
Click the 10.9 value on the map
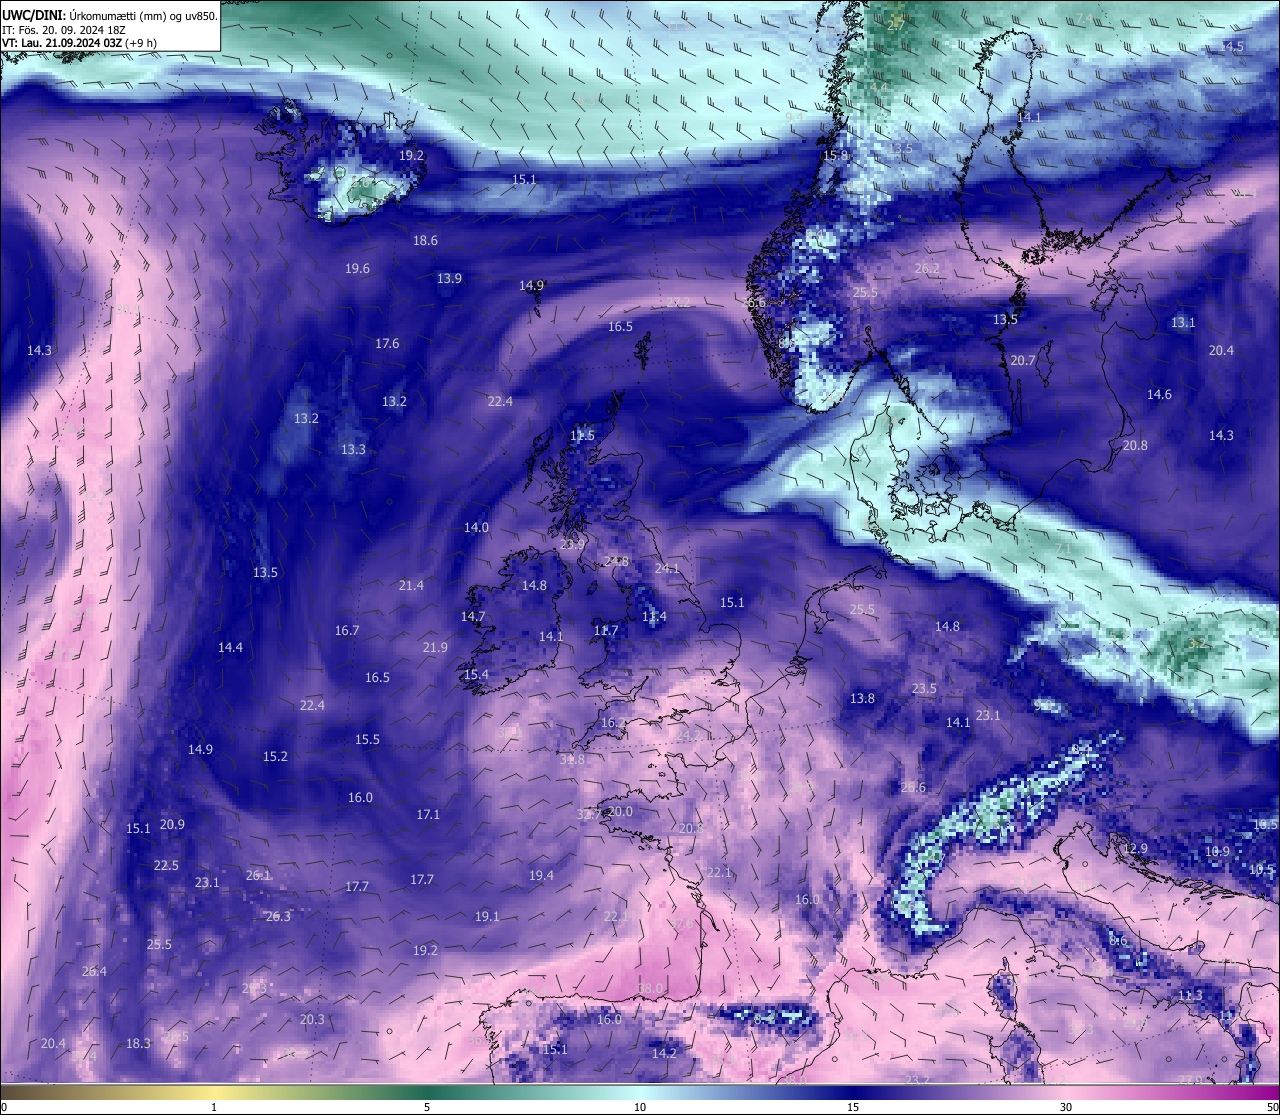pos(1217,851)
